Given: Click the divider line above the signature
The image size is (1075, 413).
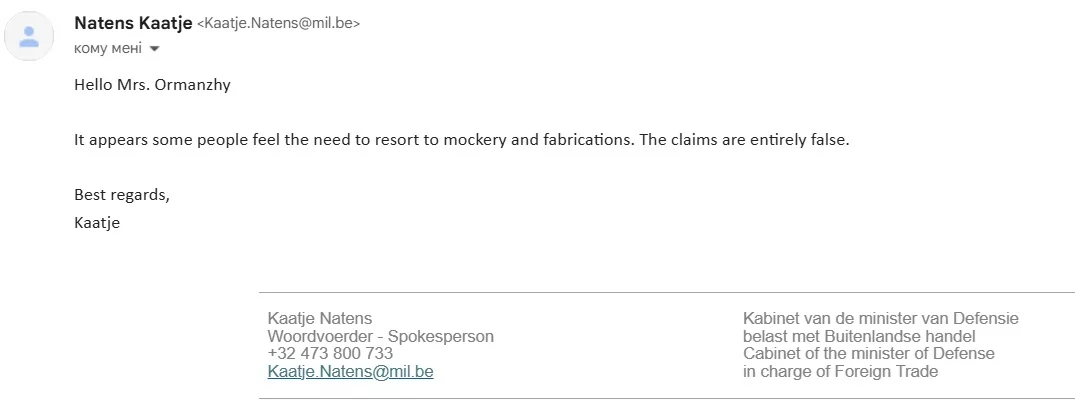Looking at the screenshot, I should click(666, 293).
